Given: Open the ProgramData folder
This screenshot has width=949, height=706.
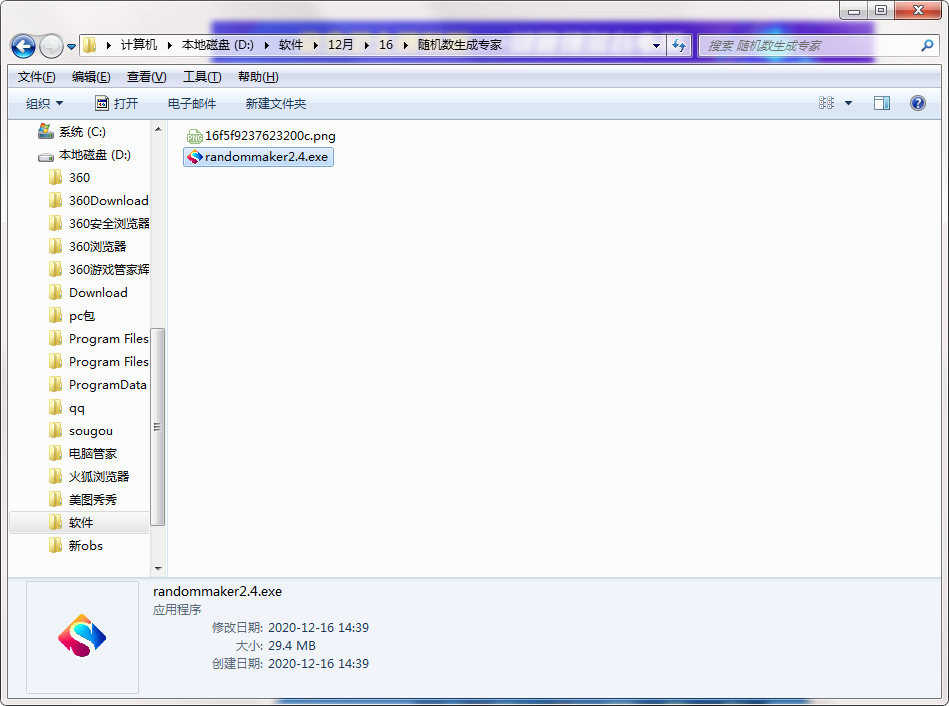Looking at the screenshot, I should (107, 385).
